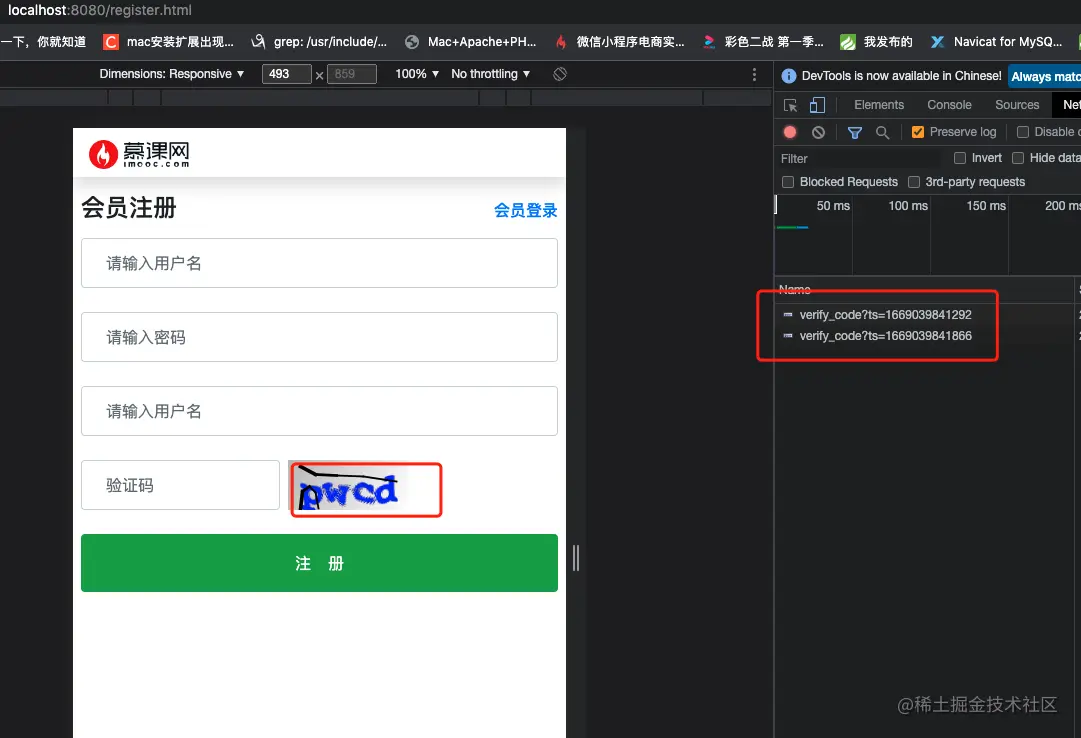Open the Mac+Apache+PH bookmark

471,42
